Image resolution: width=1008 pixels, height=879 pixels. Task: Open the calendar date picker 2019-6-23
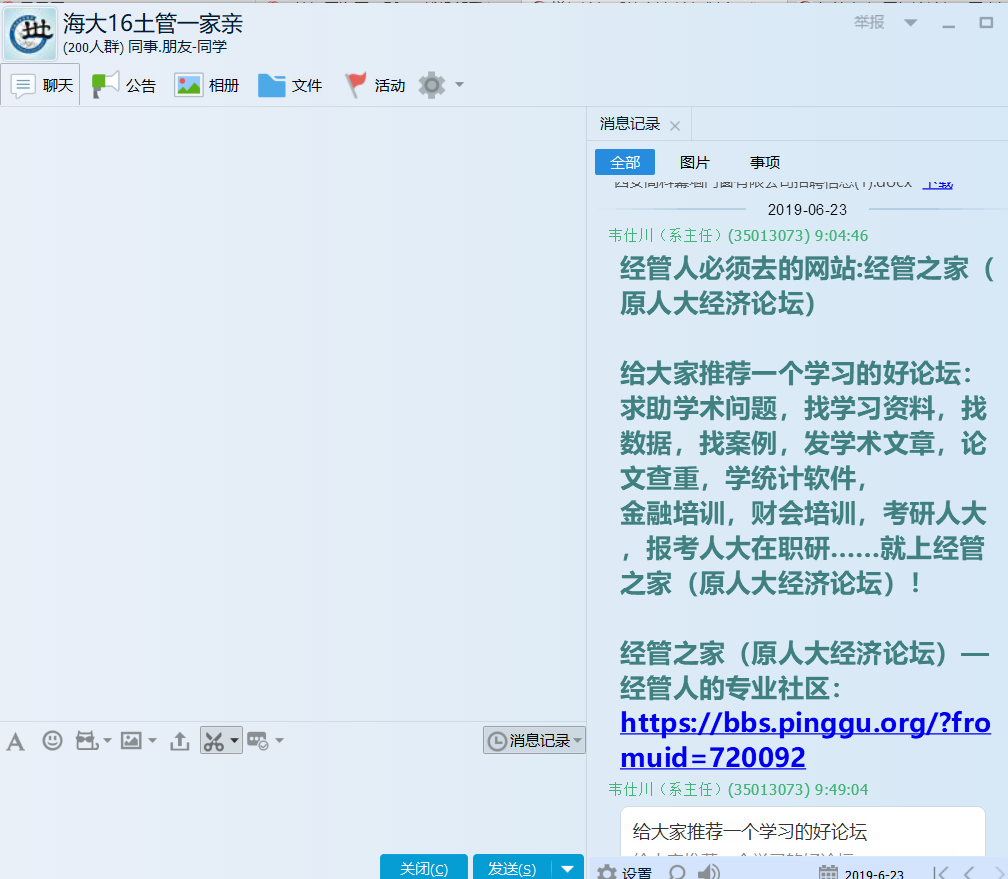(x=861, y=873)
